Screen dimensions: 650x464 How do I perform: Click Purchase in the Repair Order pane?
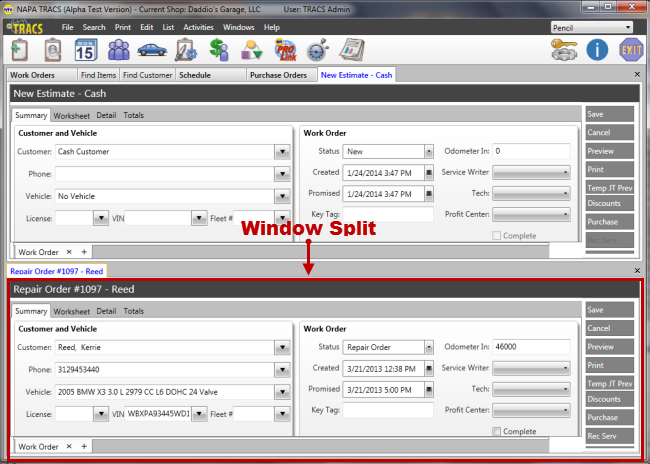[x=609, y=417]
